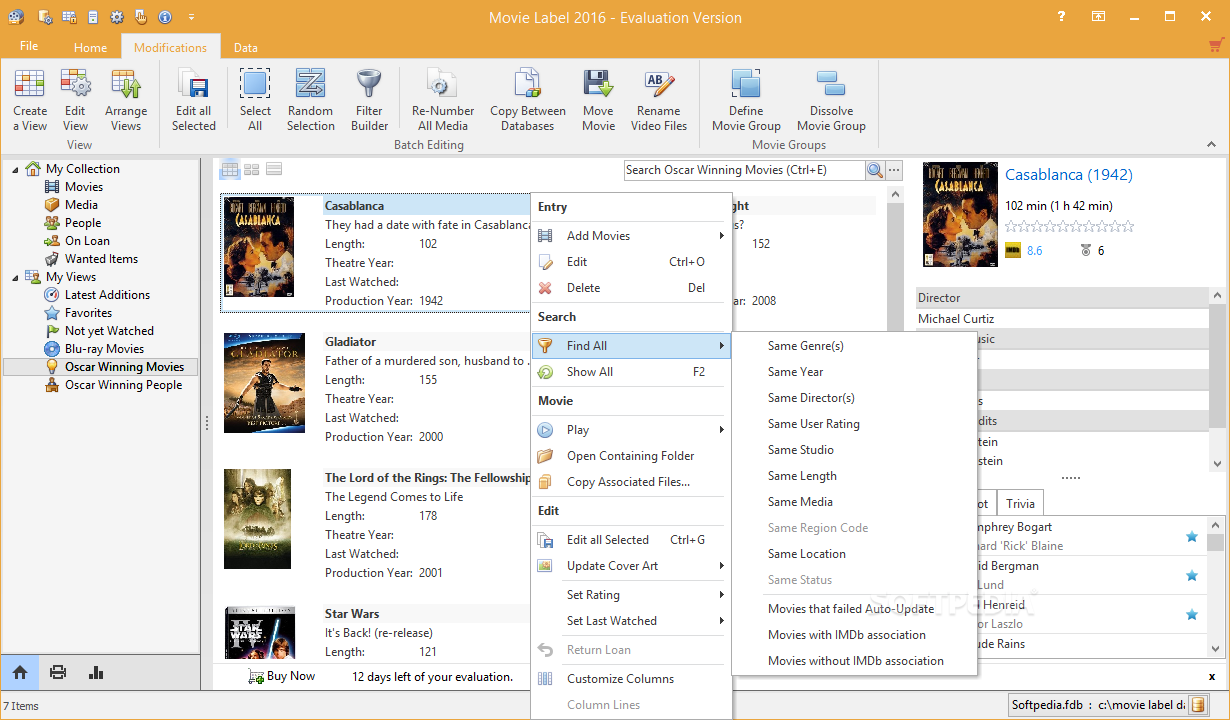
Task: Expand the Play submenu
Action: [x=630, y=430]
